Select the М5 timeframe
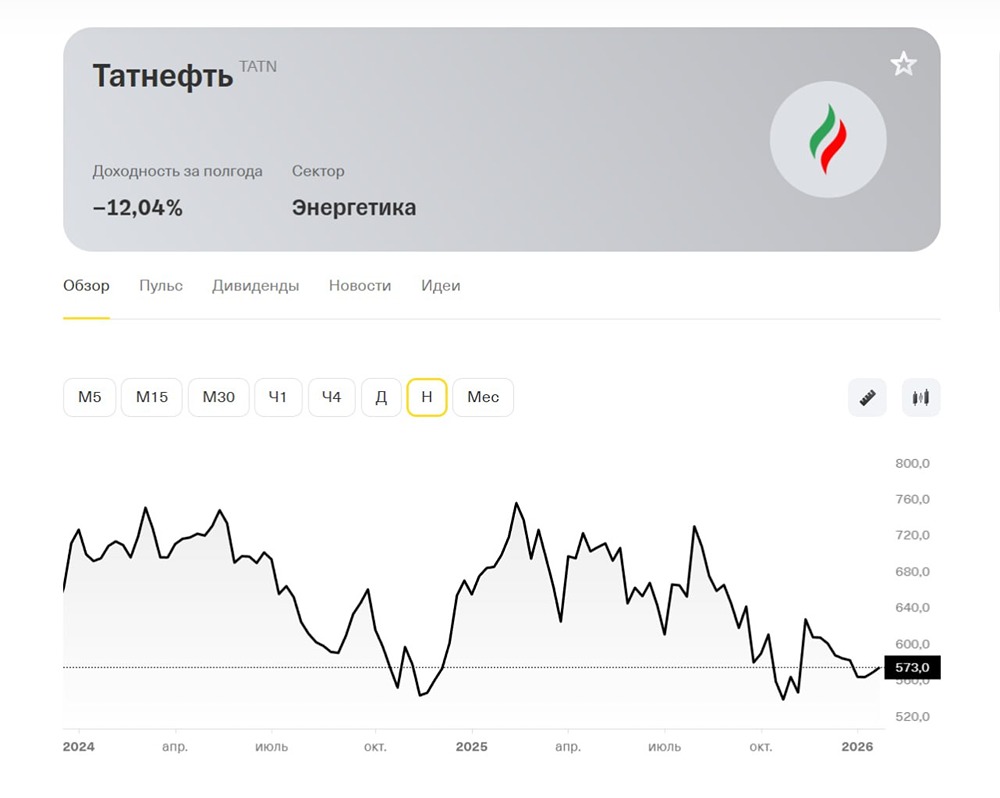 90,397
